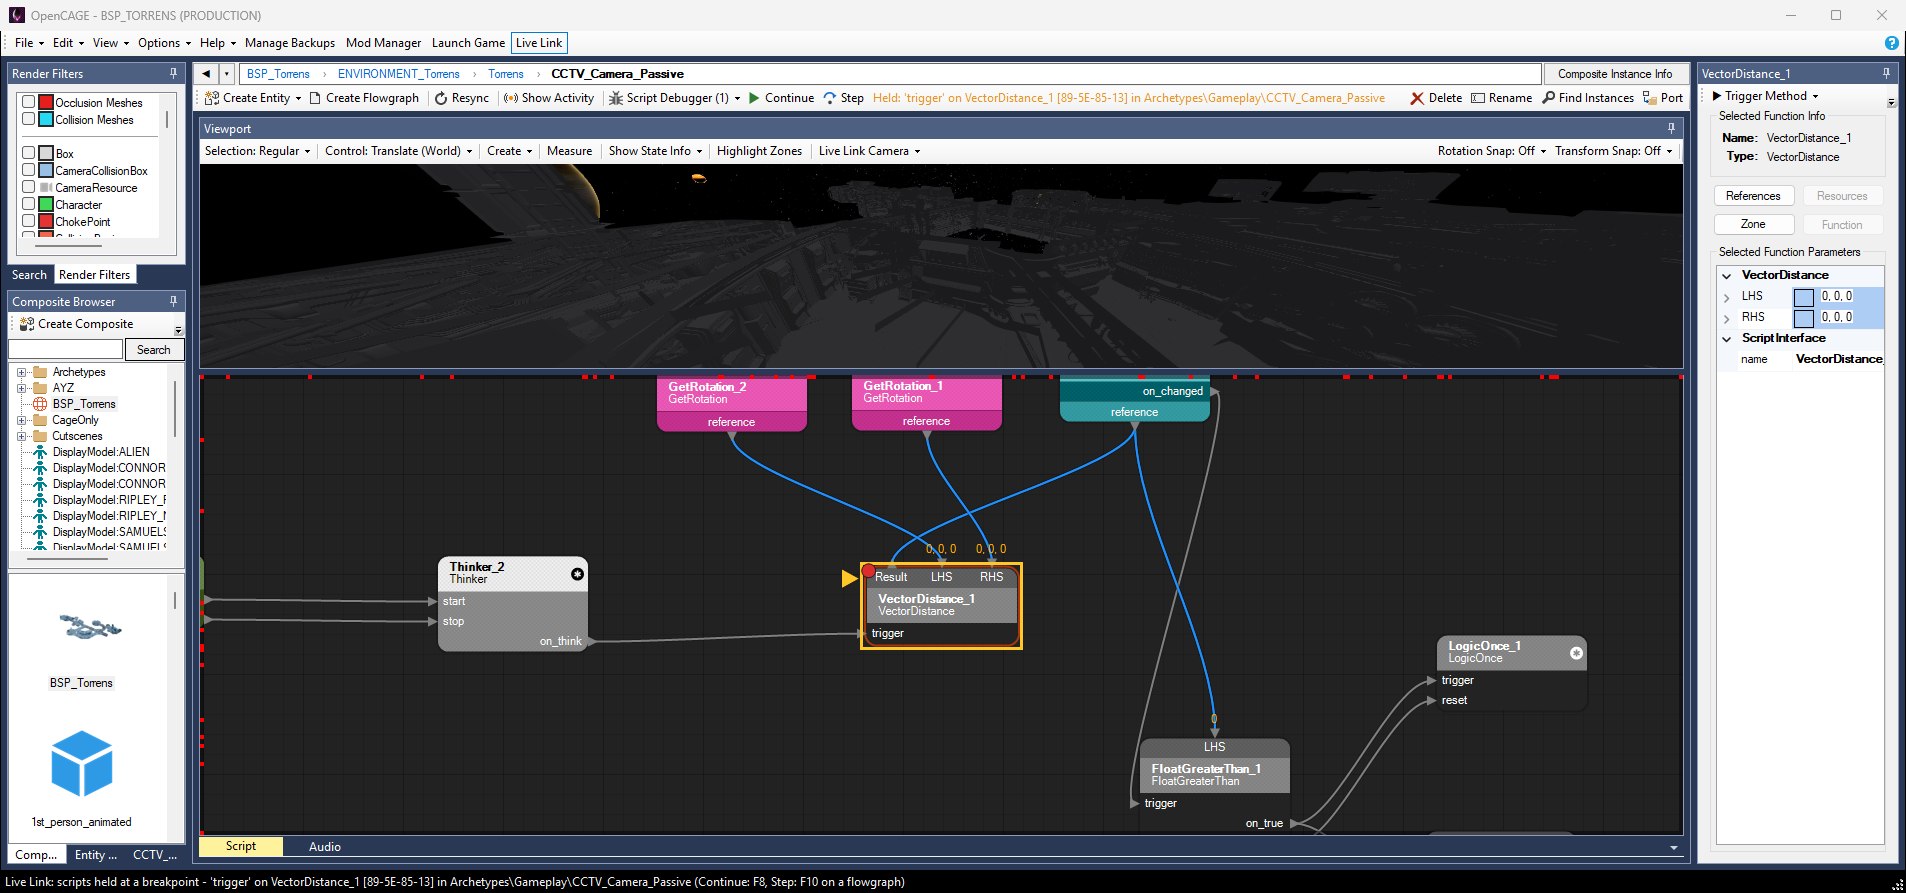Collapse the ScriptInterface section
This screenshot has height=893, width=1906.
[1727, 339]
